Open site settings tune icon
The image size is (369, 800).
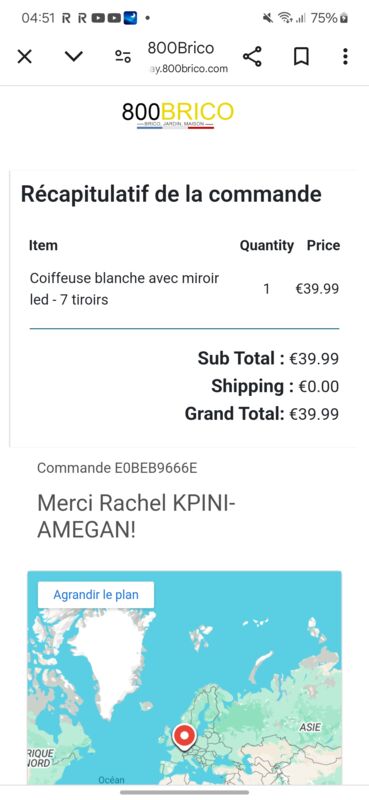[x=122, y=57]
